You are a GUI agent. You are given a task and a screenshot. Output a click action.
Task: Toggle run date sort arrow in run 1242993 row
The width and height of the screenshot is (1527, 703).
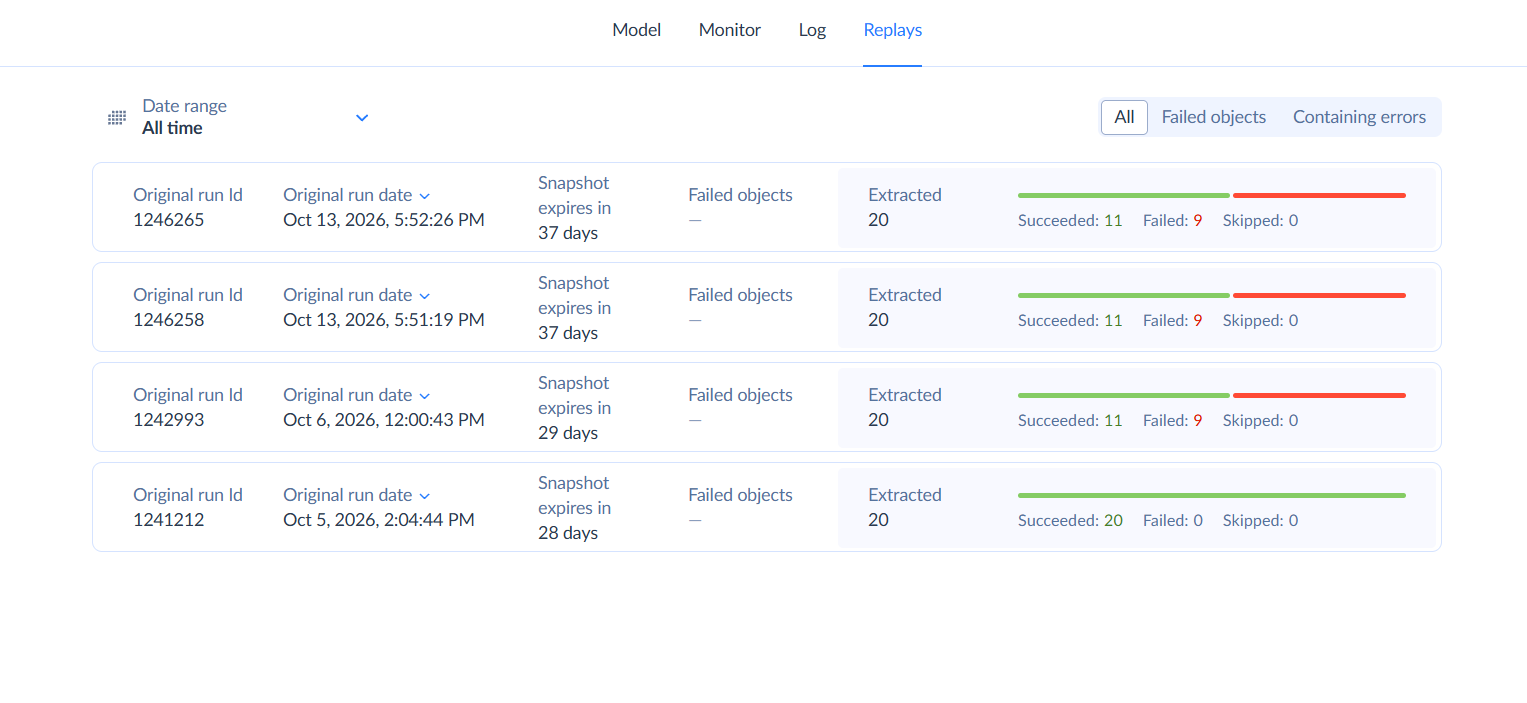[x=424, y=396]
